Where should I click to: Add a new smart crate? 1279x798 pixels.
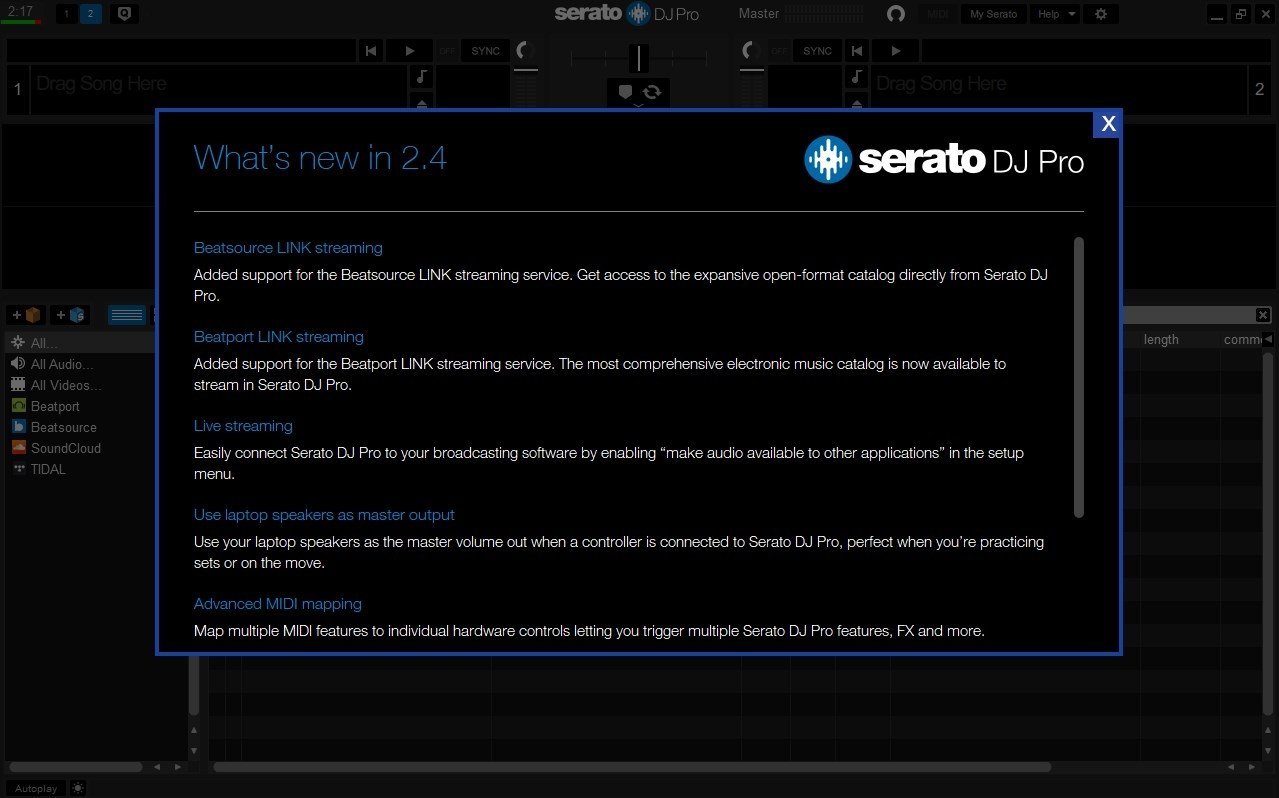(69, 315)
